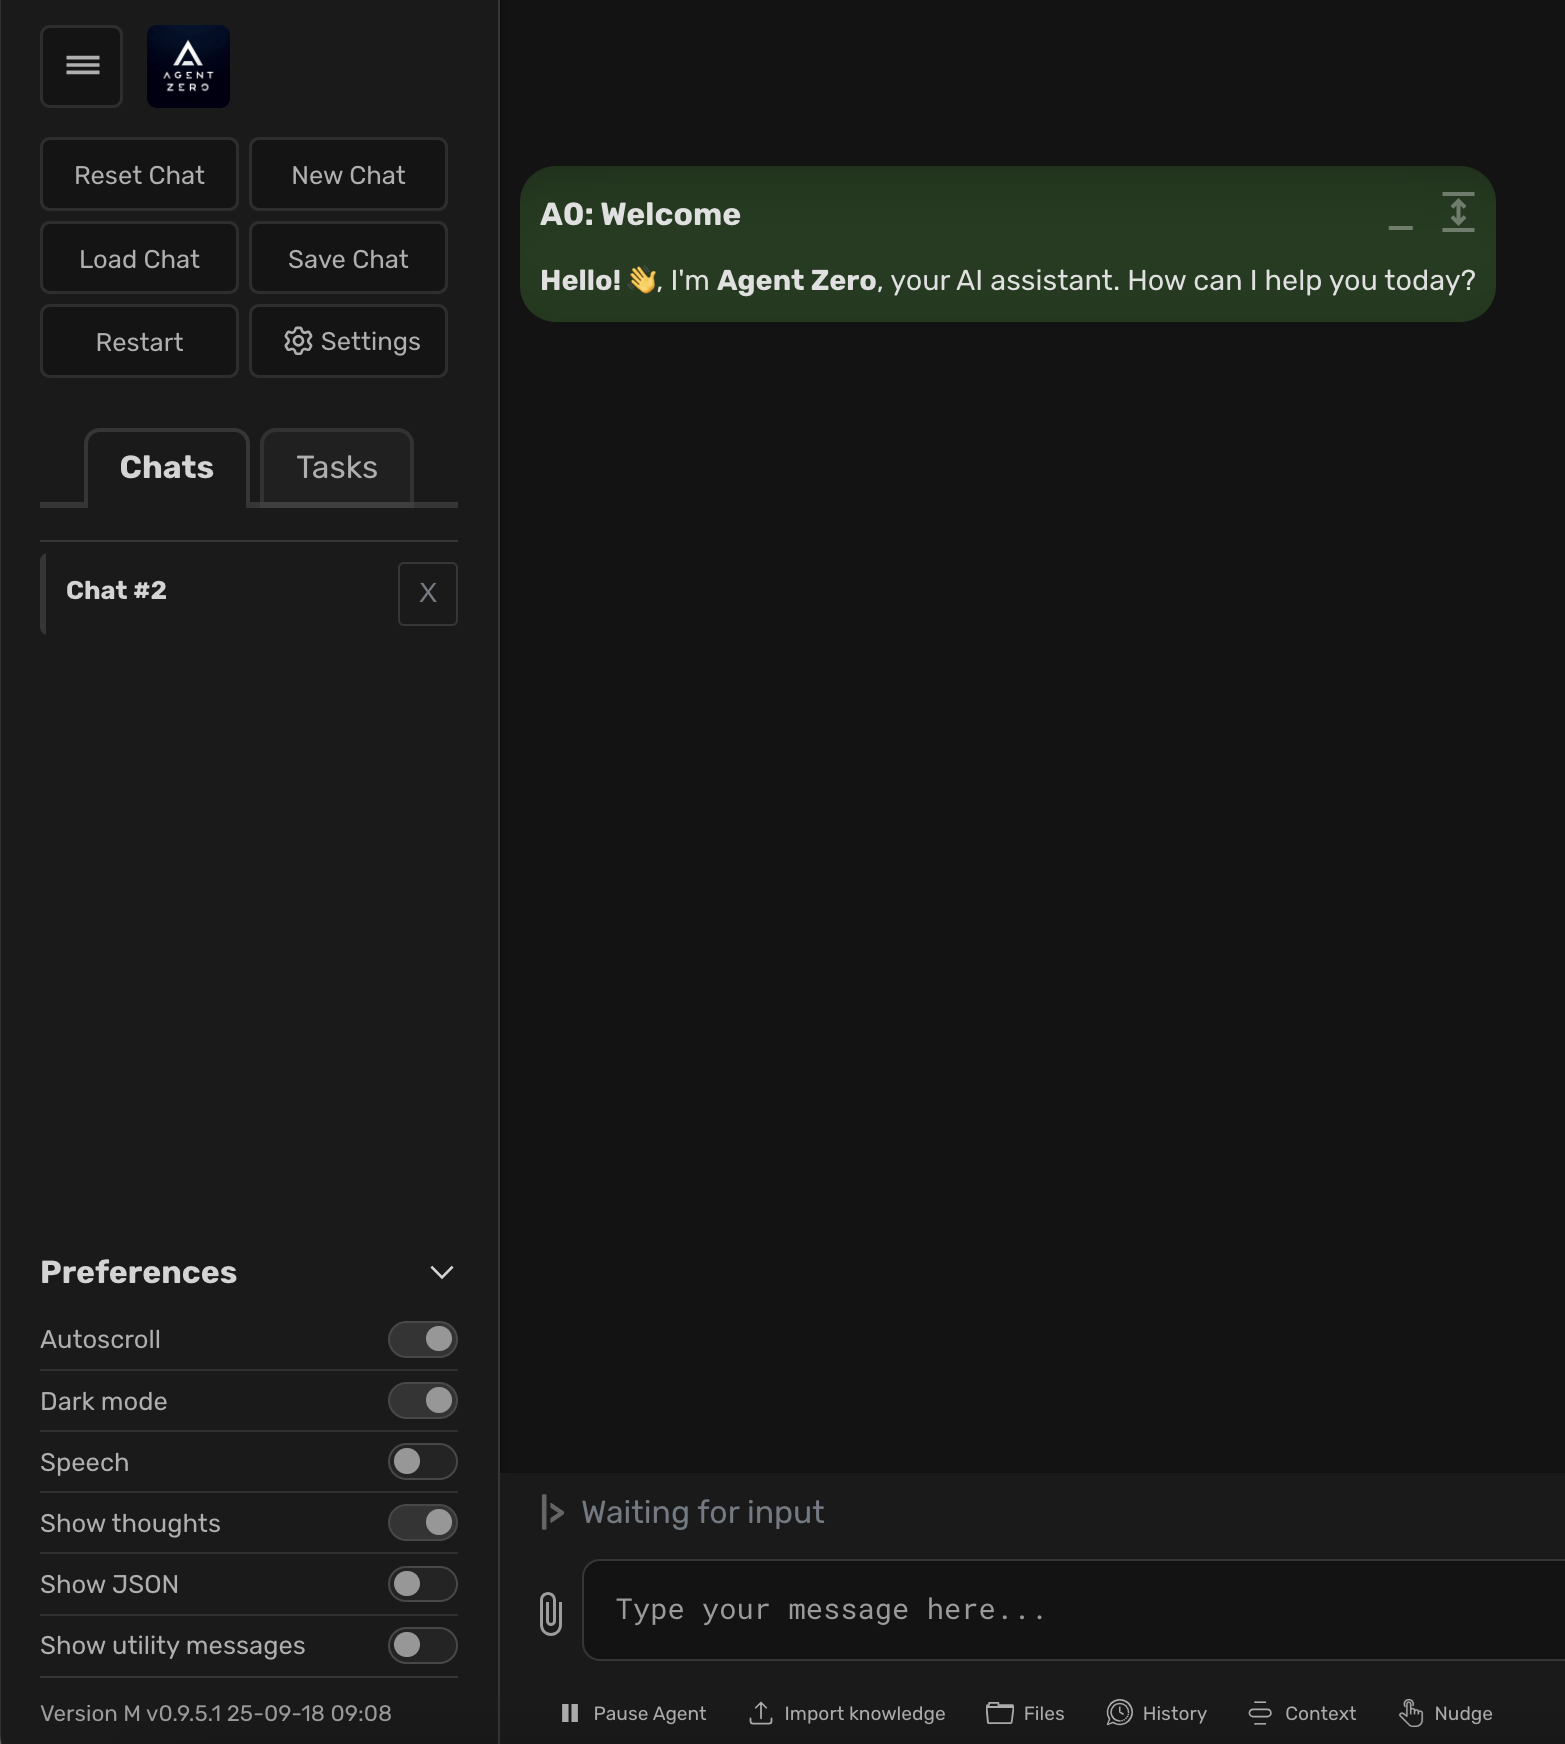This screenshot has width=1565, height=1744.
Task: Attach a file with paperclip icon
Action: pyautogui.click(x=551, y=1613)
